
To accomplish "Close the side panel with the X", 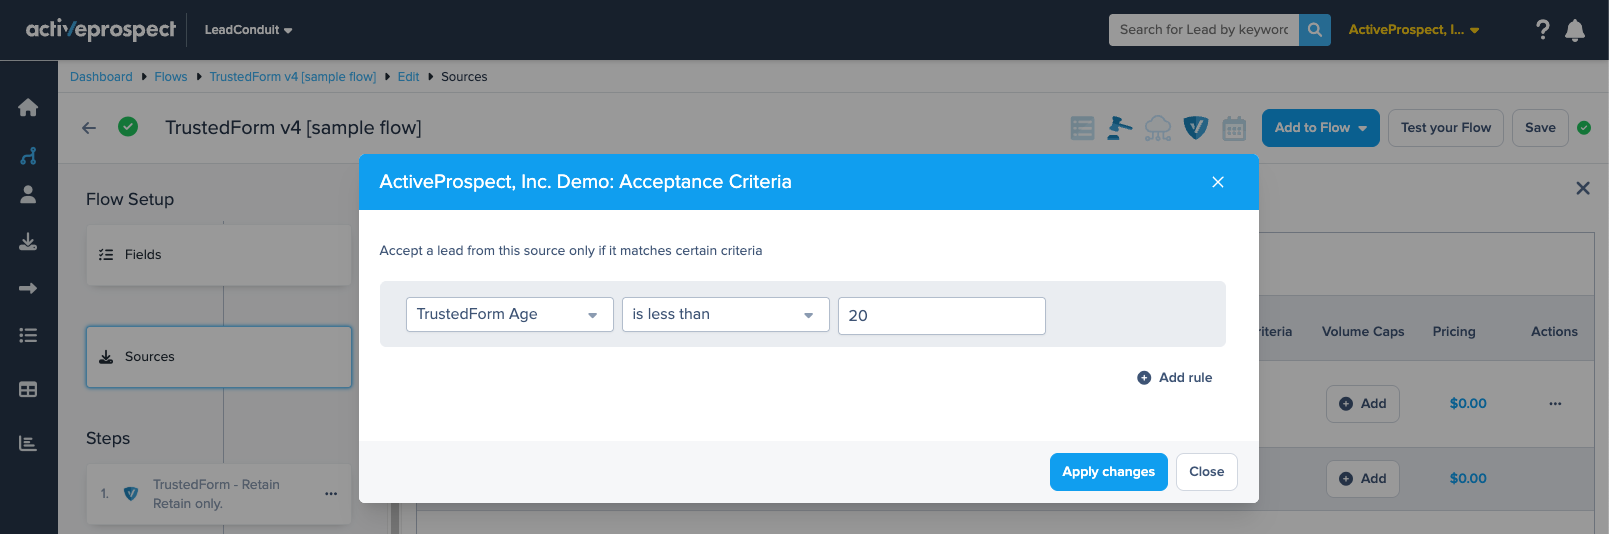I will tap(1583, 188).
